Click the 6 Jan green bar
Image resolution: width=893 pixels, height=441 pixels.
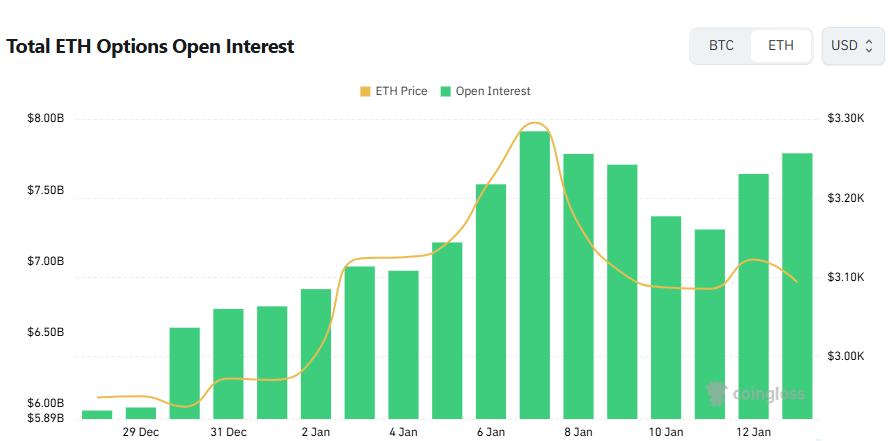pyautogui.click(x=491, y=300)
